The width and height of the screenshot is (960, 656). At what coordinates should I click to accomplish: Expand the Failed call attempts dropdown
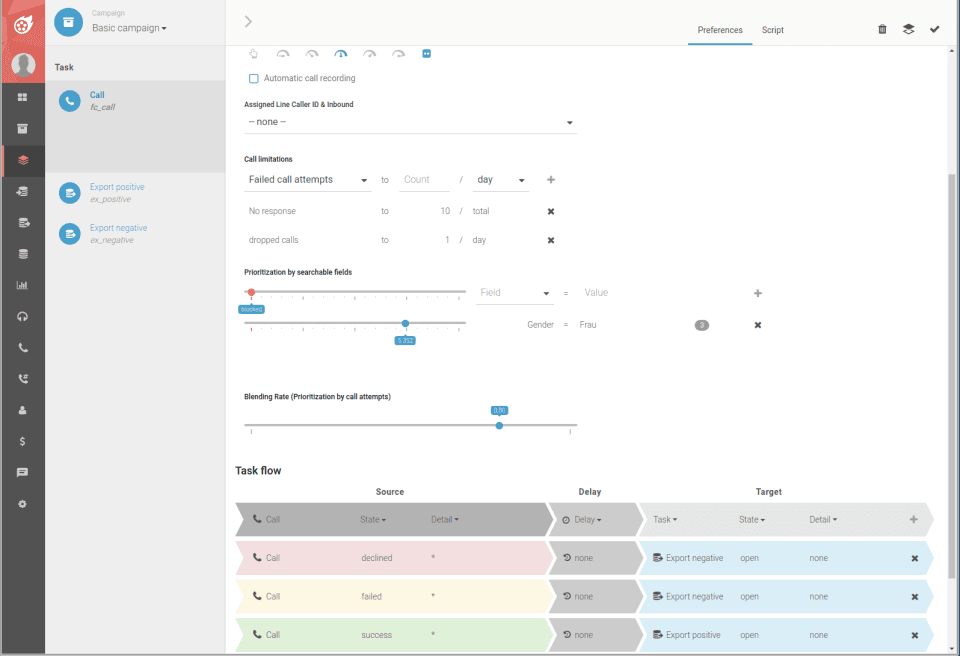[307, 180]
